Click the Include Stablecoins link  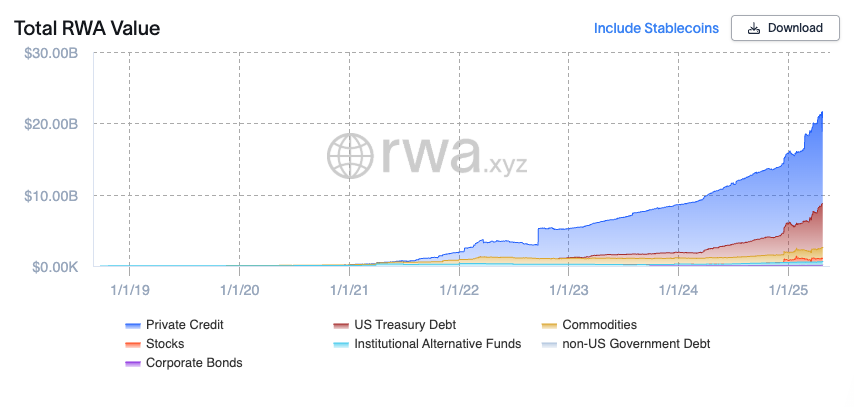[x=656, y=28]
